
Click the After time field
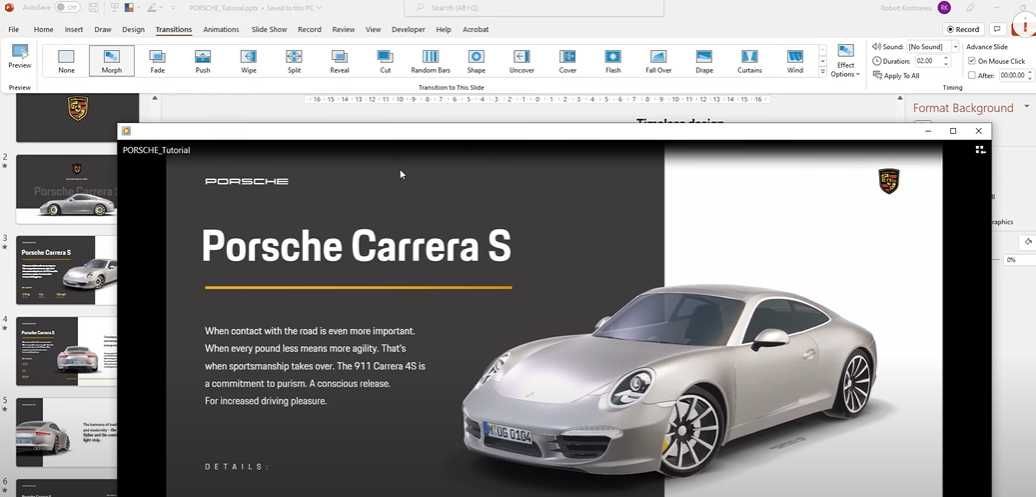1011,75
